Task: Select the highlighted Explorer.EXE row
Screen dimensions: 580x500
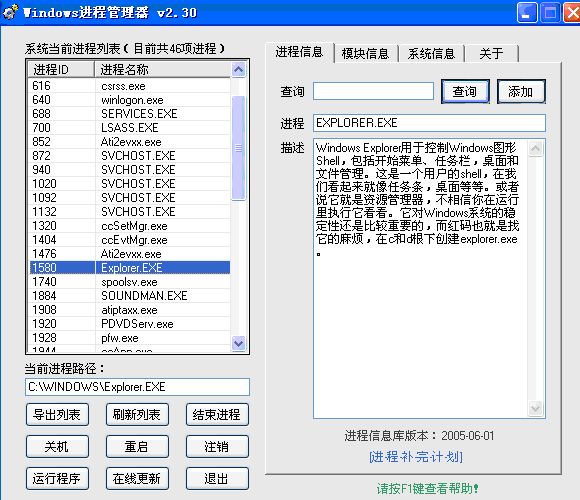Action: pyautogui.click(x=129, y=268)
